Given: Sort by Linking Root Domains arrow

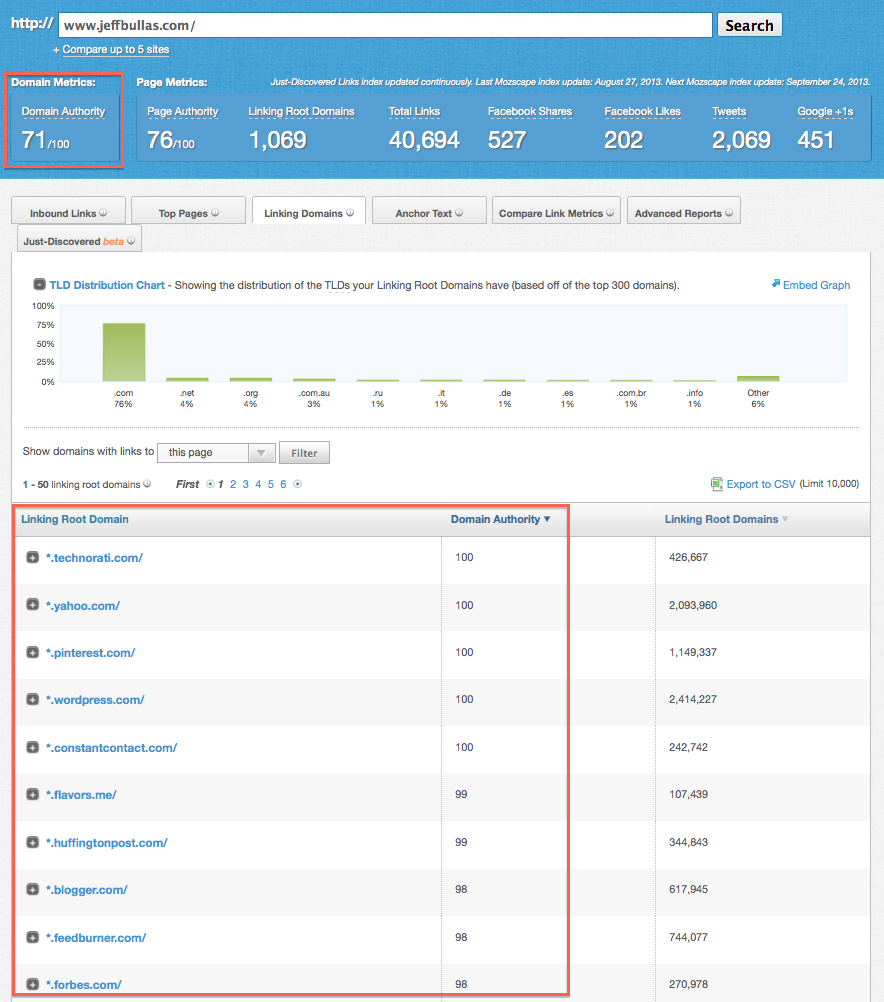Looking at the screenshot, I should pyautogui.click(x=785, y=519).
